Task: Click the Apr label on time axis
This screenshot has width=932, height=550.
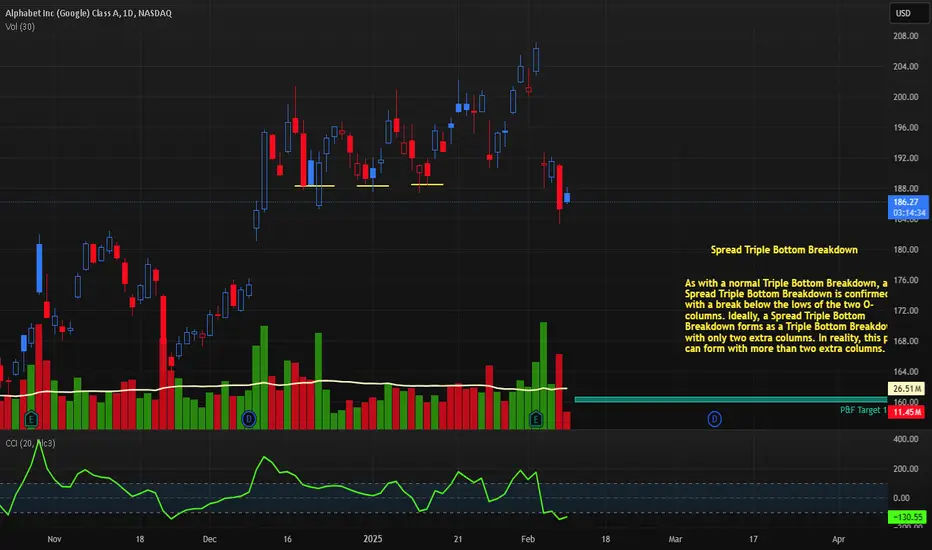Action: (838, 539)
